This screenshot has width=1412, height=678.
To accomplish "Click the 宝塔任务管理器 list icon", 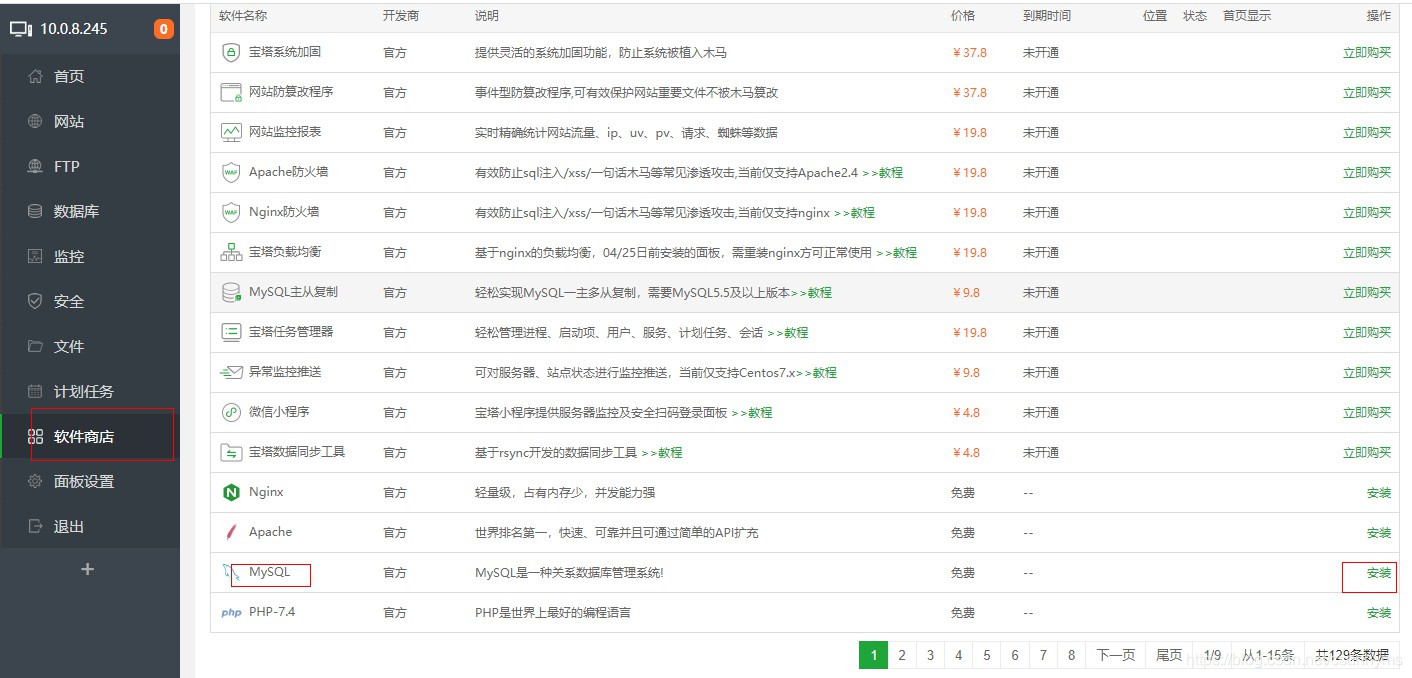I will click(x=231, y=332).
